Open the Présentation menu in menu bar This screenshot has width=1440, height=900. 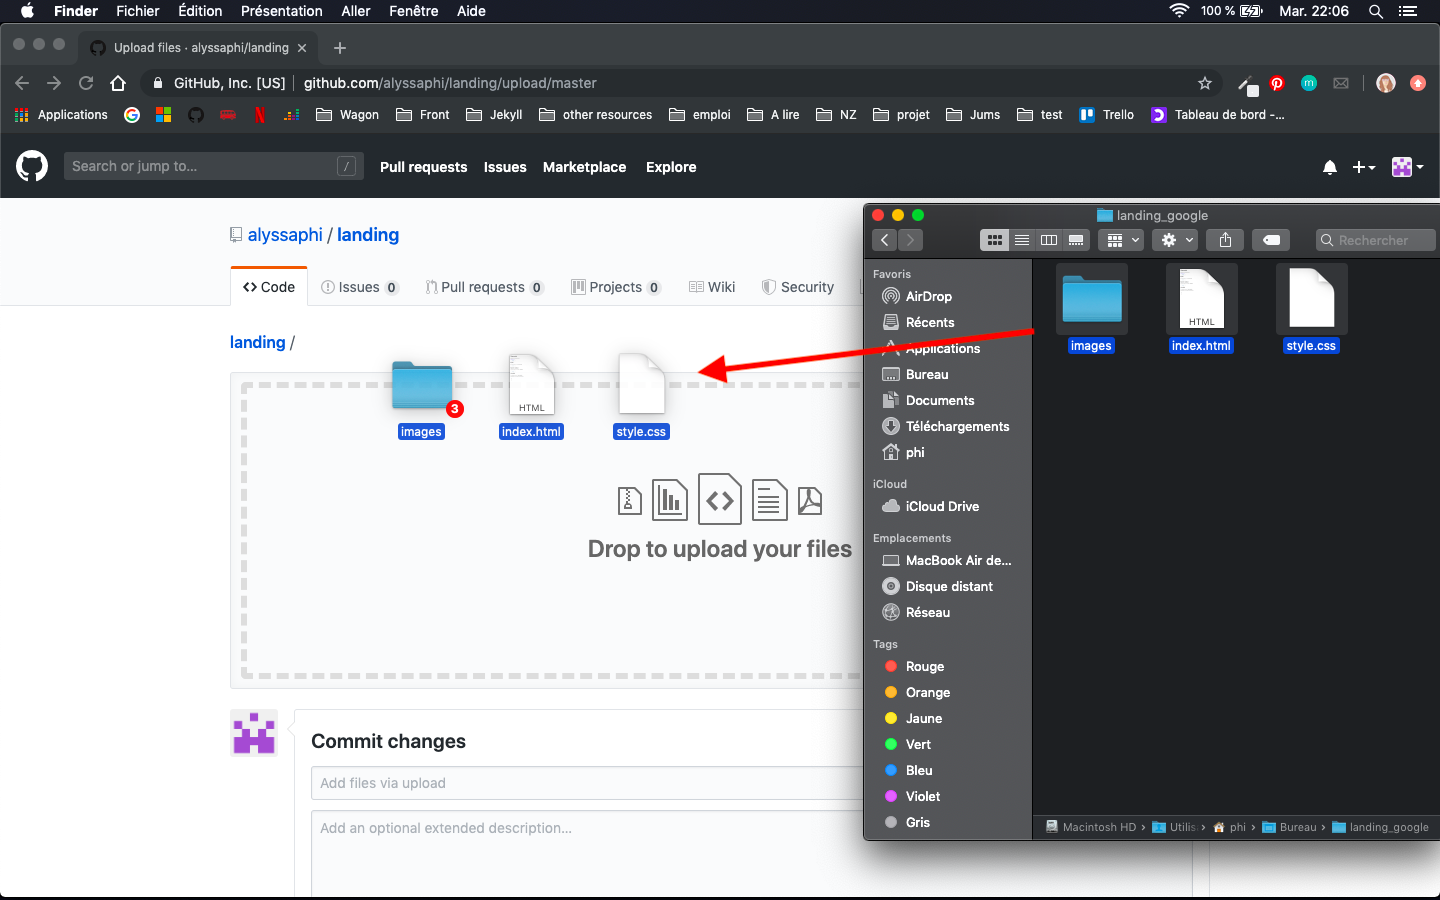[281, 11]
